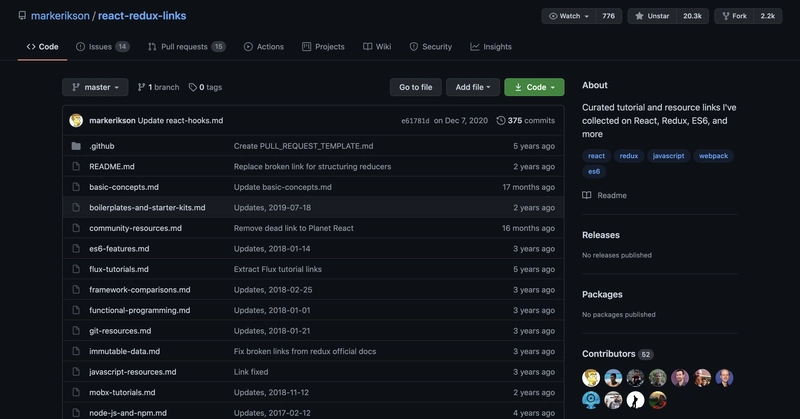
Task: Click markerikson's avatar in the commit header
Action: pyautogui.click(x=76, y=120)
